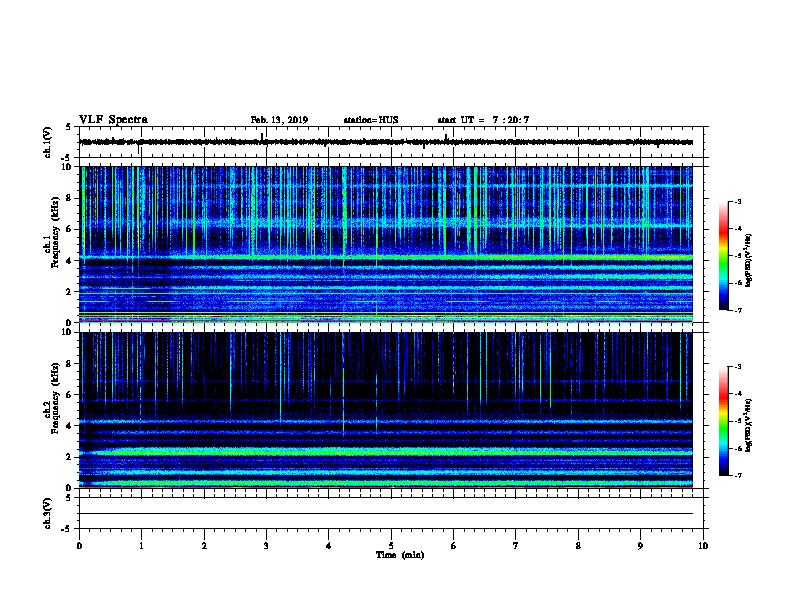Click time axis tick label "2"
This screenshot has height=612, width=792.
point(204,546)
